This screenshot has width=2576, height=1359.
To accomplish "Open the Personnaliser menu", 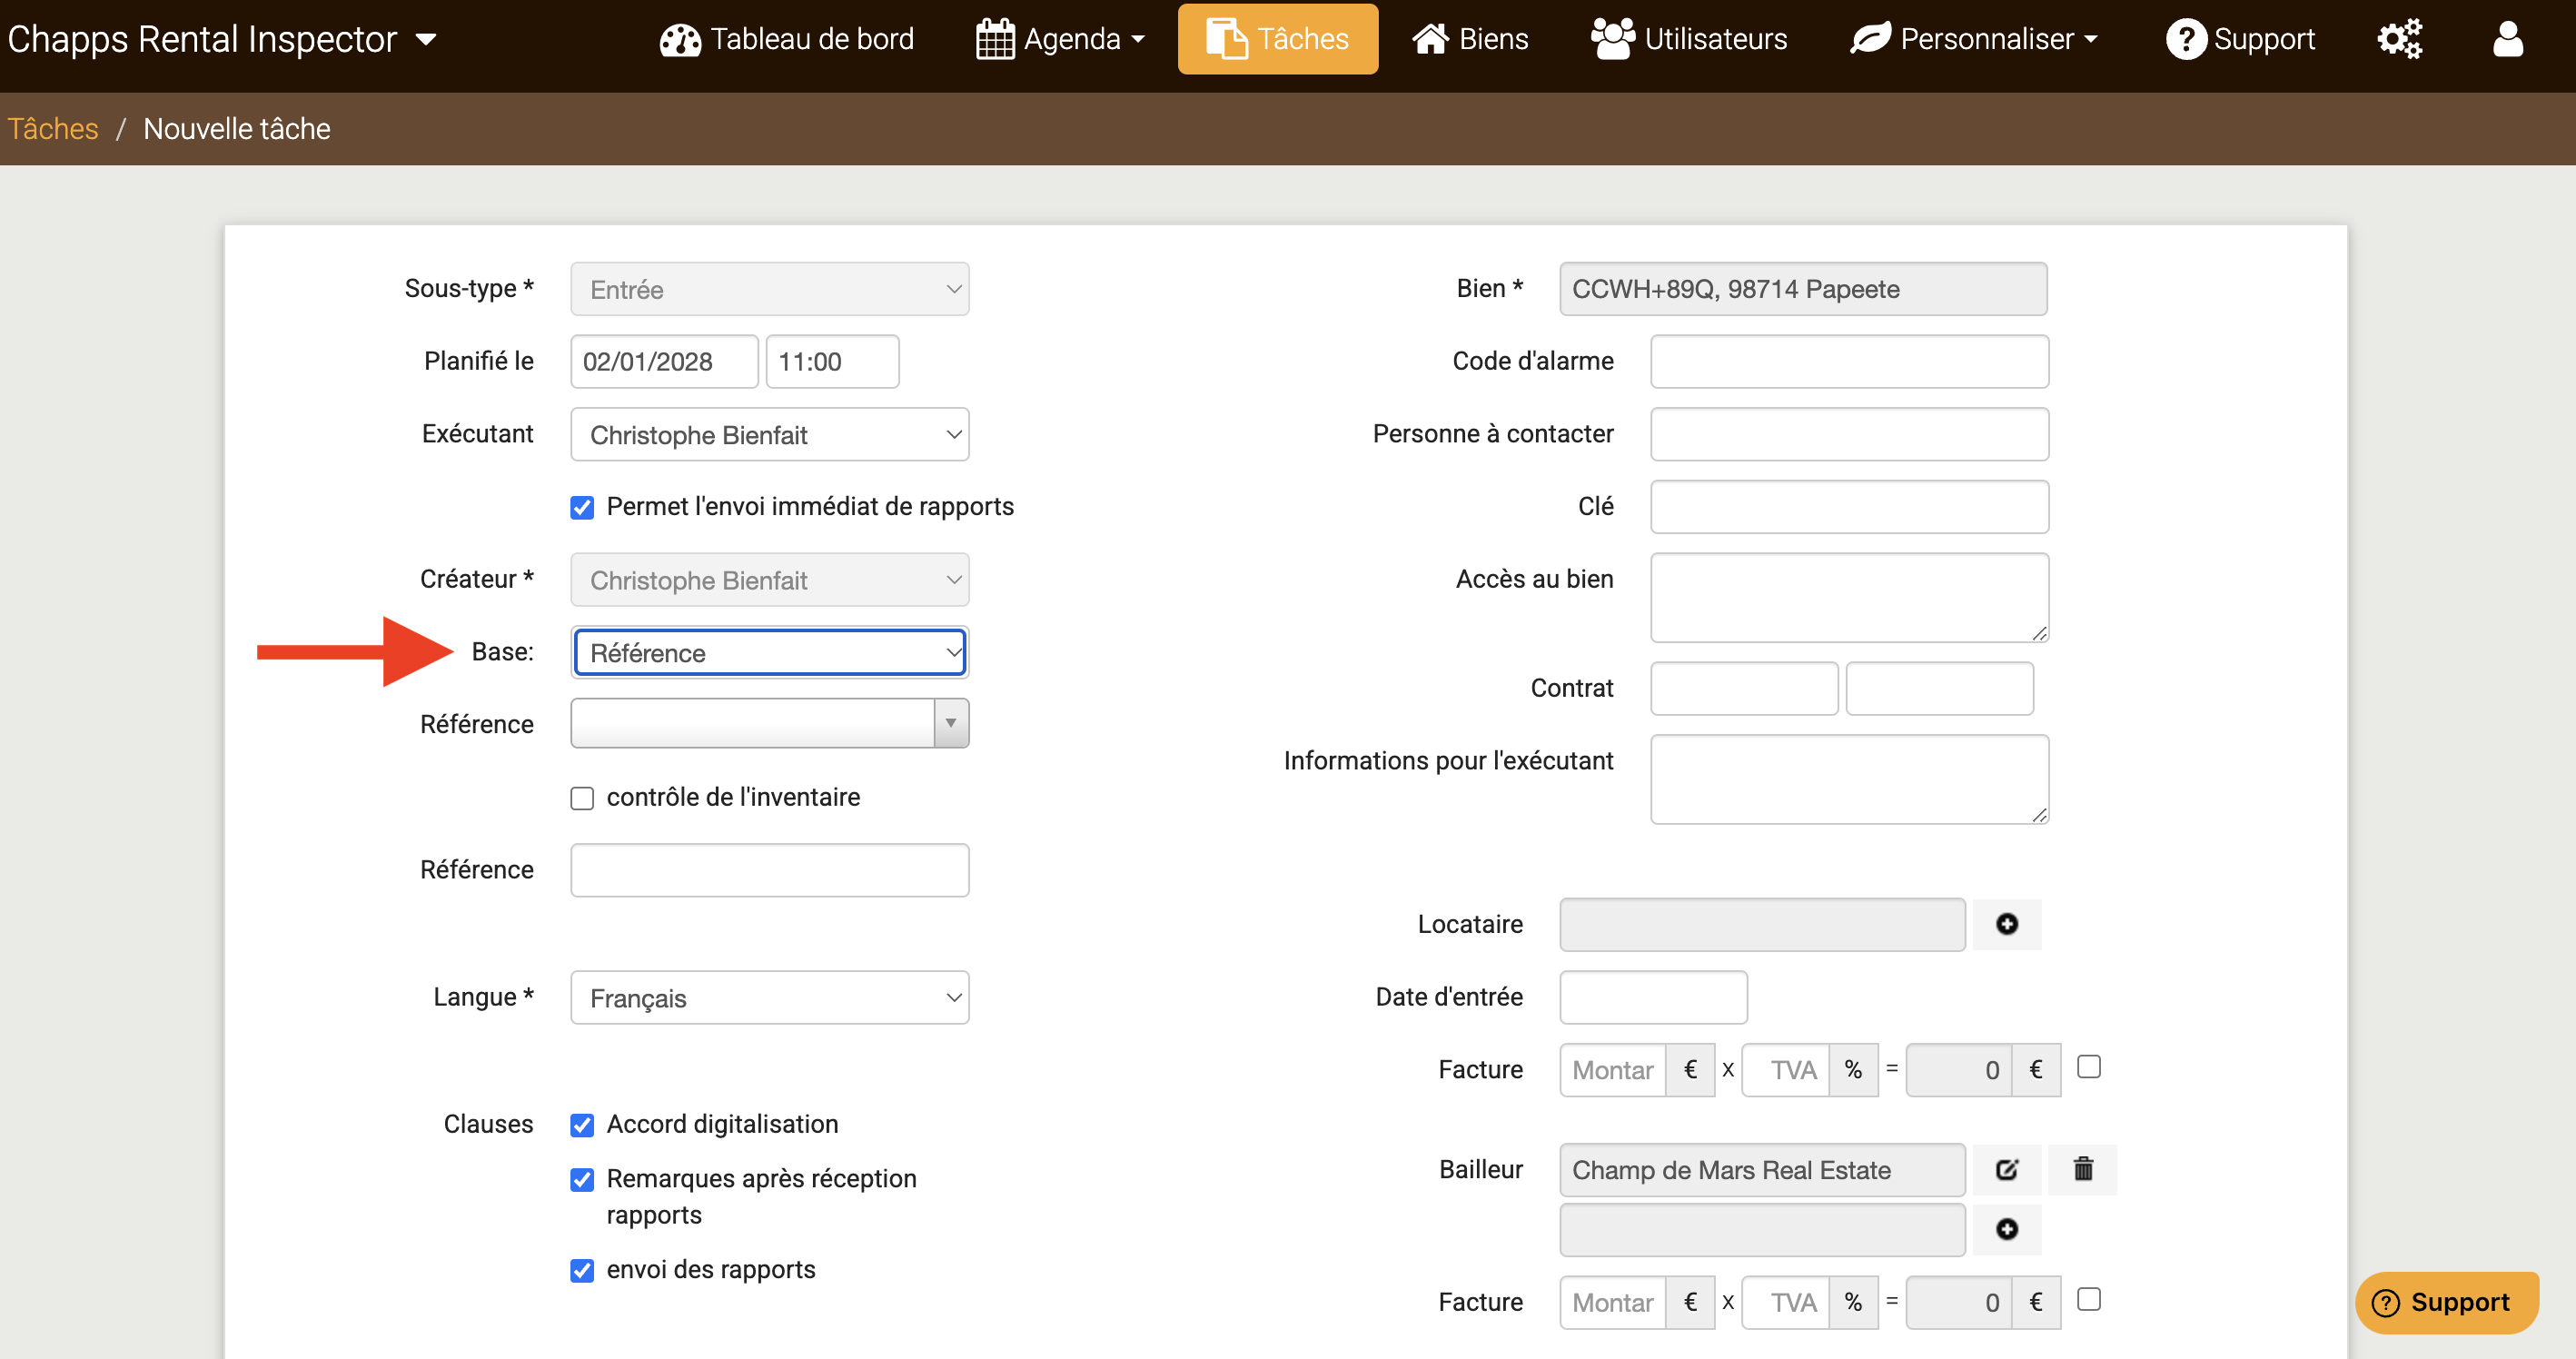I will click(x=1973, y=39).
